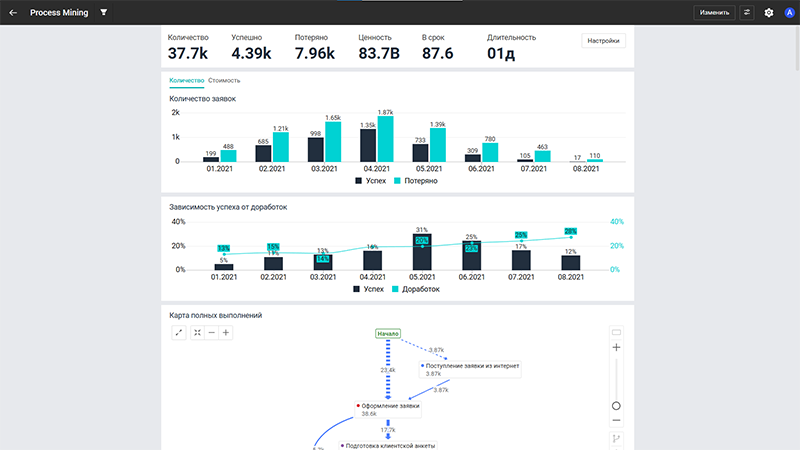This screenshot has height=450, width=800.
Task: Click the 28% point on 08.2021
Action: pos(571,237)
